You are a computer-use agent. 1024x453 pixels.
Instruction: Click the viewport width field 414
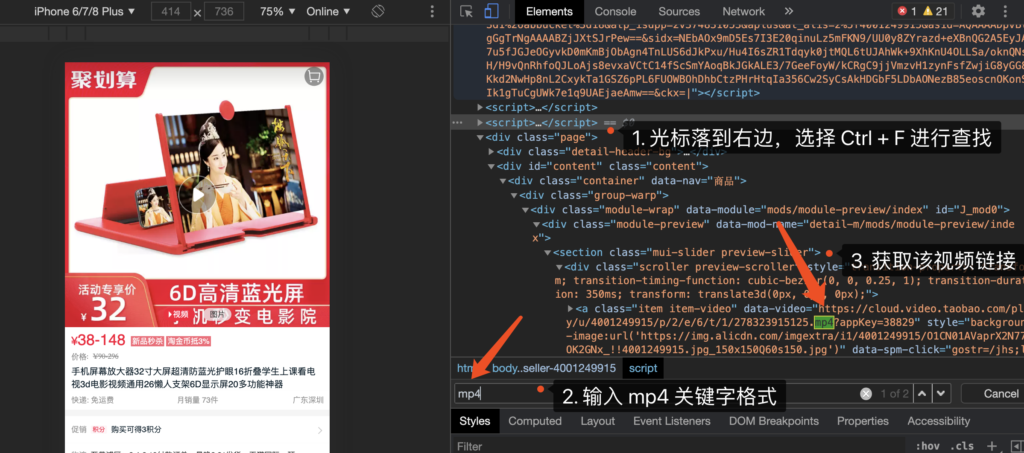(170, 11)
